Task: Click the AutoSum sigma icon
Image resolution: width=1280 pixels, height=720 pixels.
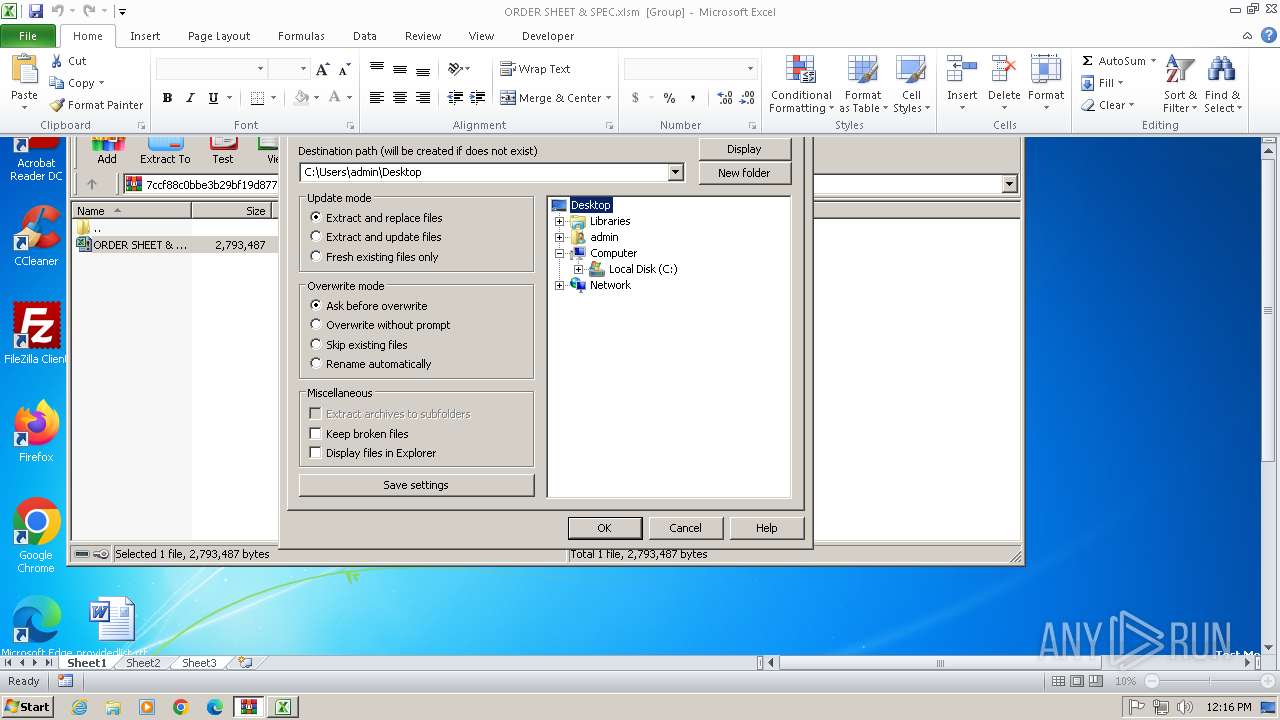Action: (x=1087, y=61)
